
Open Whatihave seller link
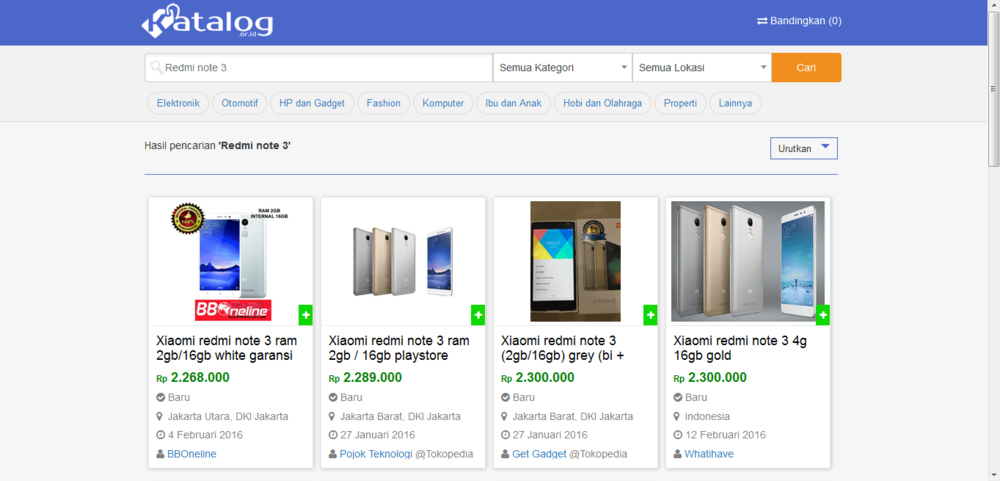709,454
